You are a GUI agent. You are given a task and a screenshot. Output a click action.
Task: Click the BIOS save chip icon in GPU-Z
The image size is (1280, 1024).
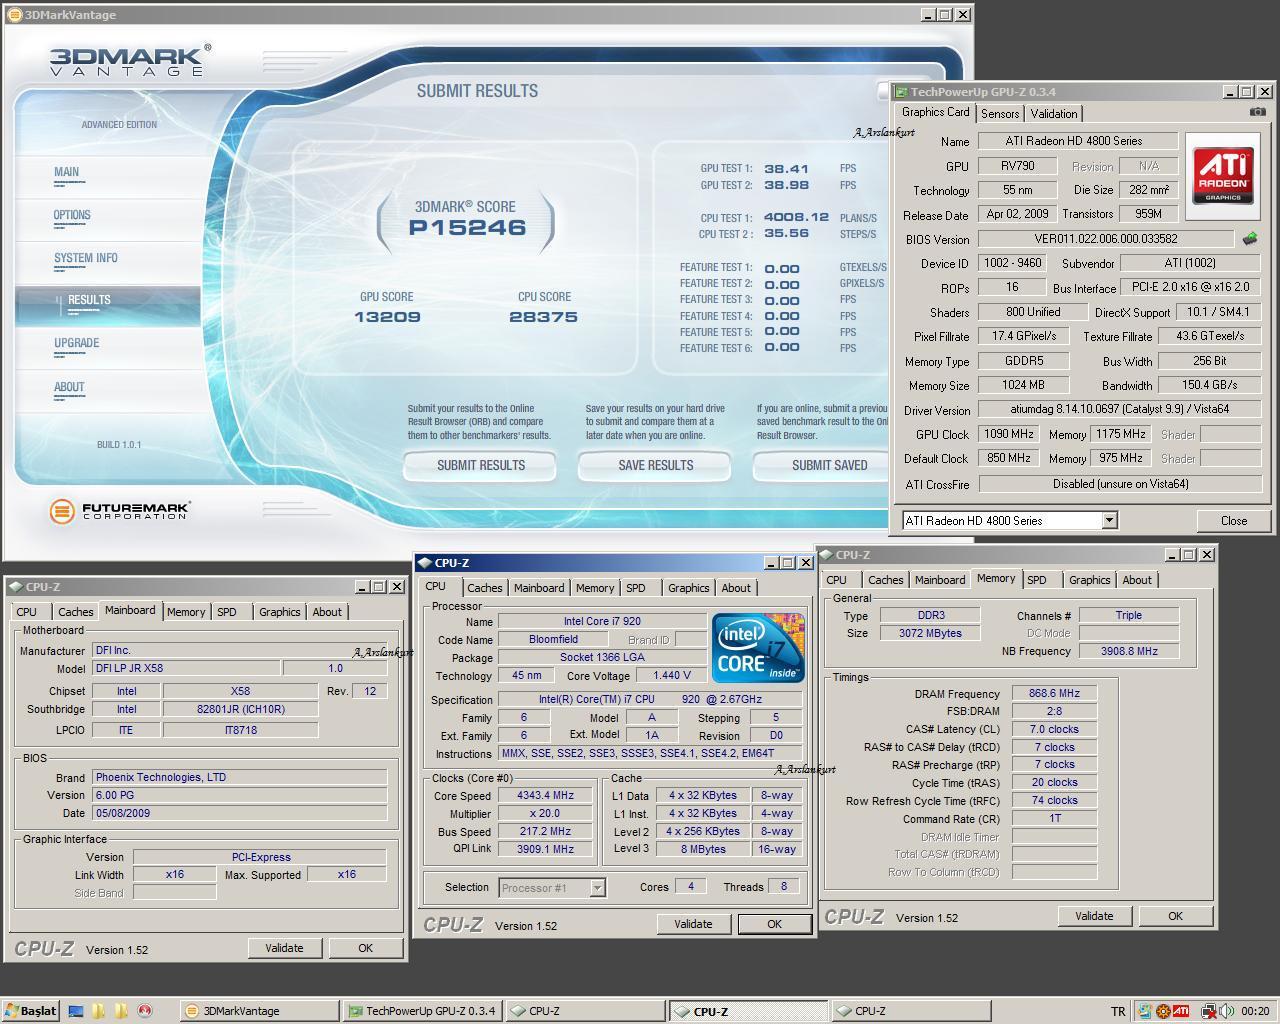1249,239
